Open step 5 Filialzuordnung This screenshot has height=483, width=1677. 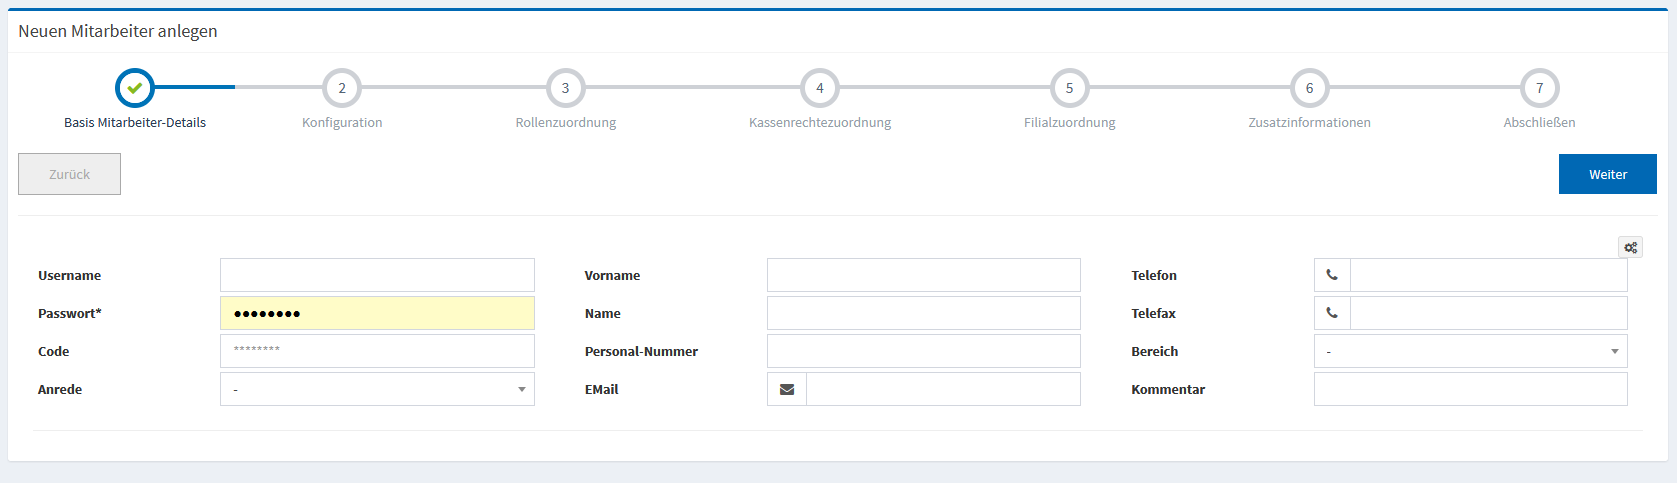1069,88
